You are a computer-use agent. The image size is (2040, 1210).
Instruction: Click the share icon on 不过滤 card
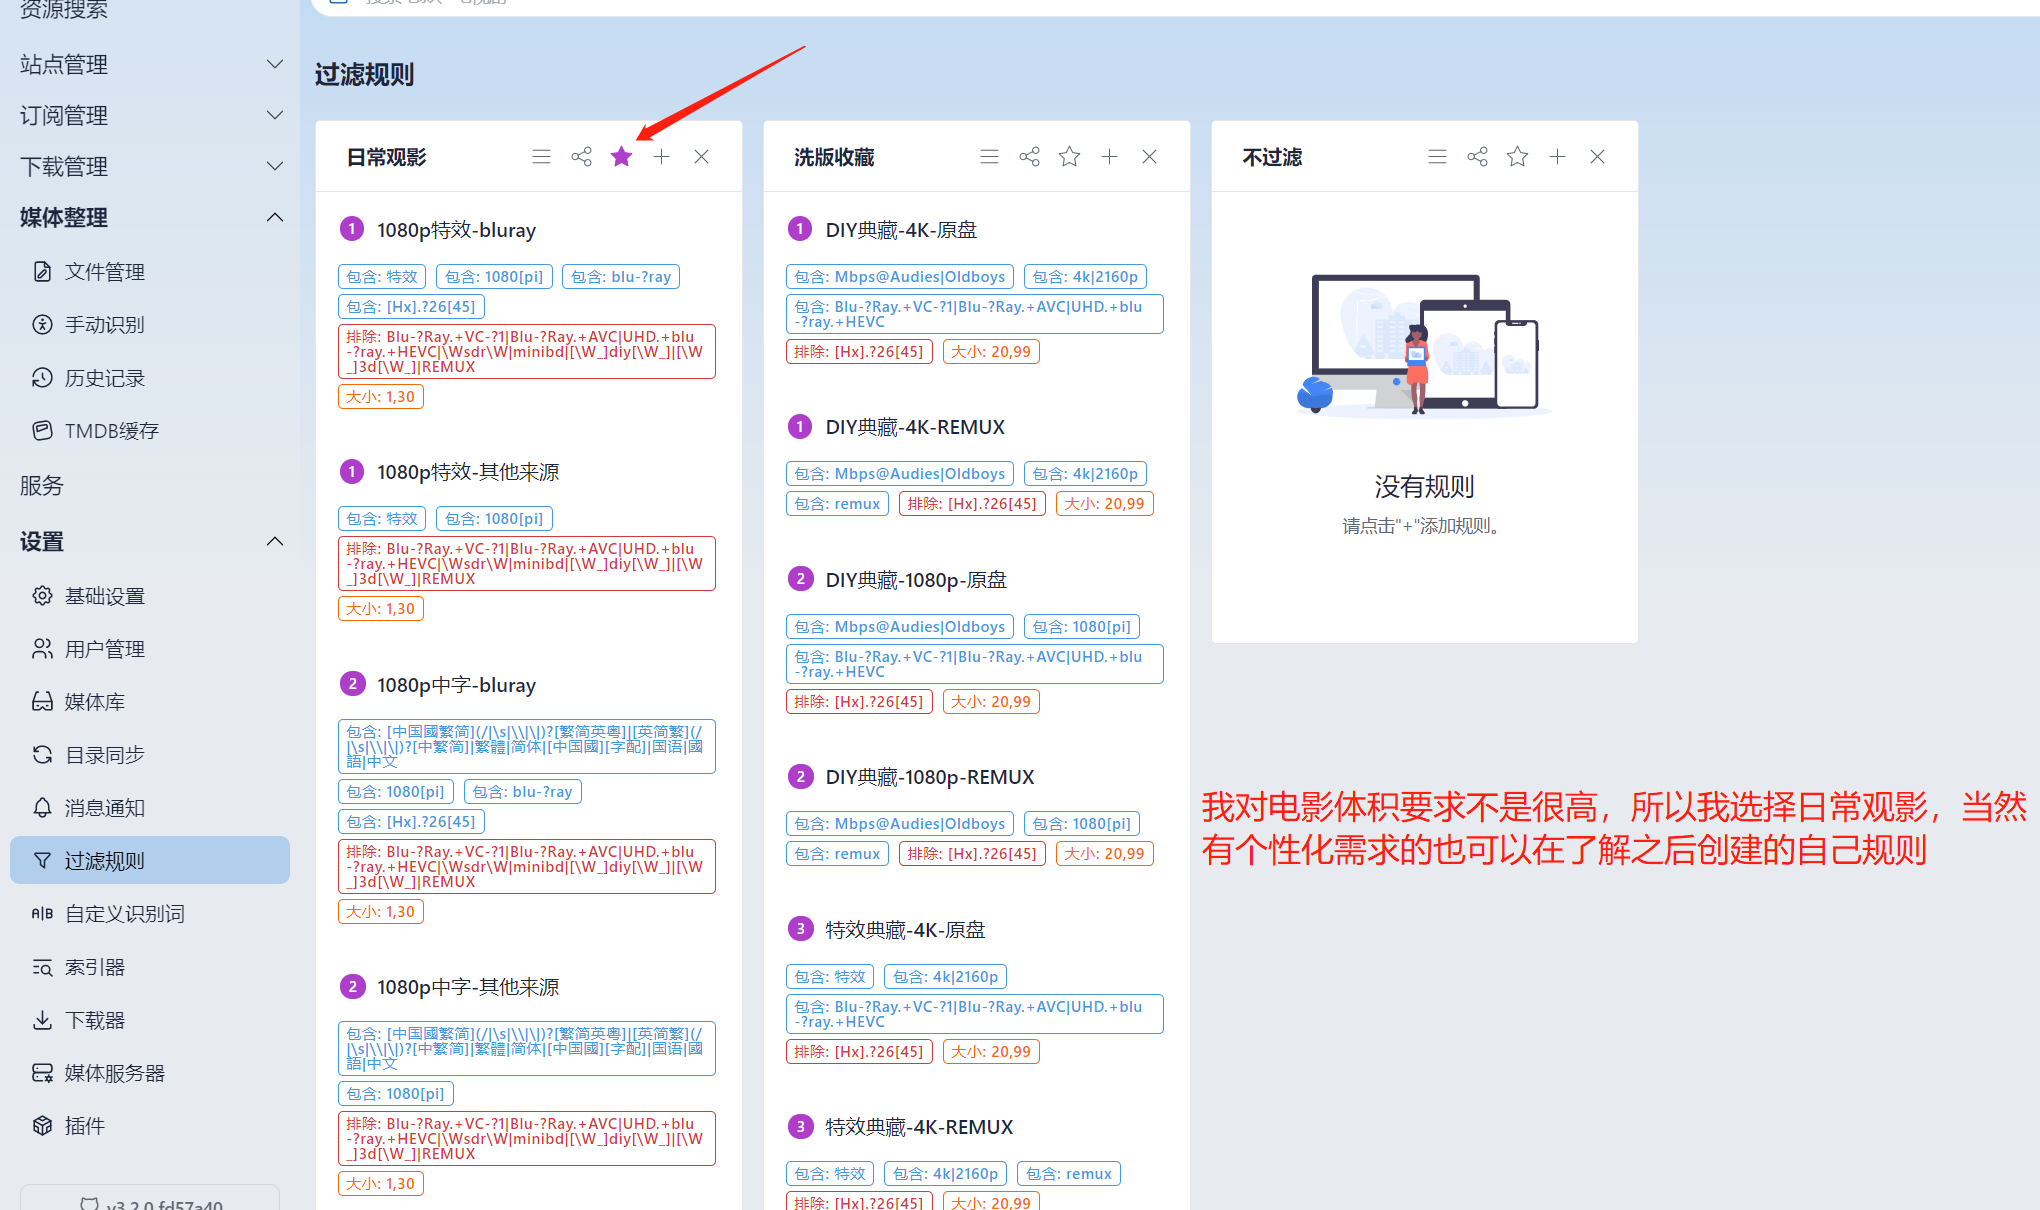click(1477, 157)
